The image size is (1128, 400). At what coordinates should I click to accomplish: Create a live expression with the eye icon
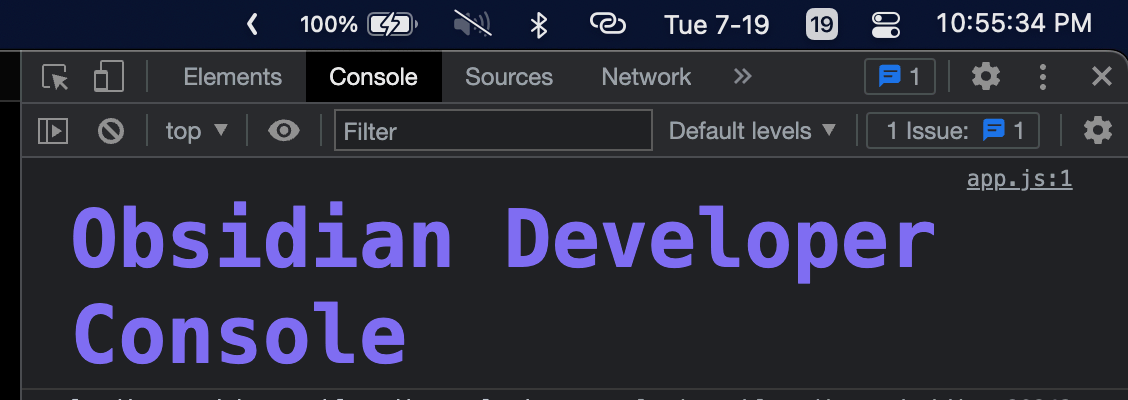pos(284,130)
